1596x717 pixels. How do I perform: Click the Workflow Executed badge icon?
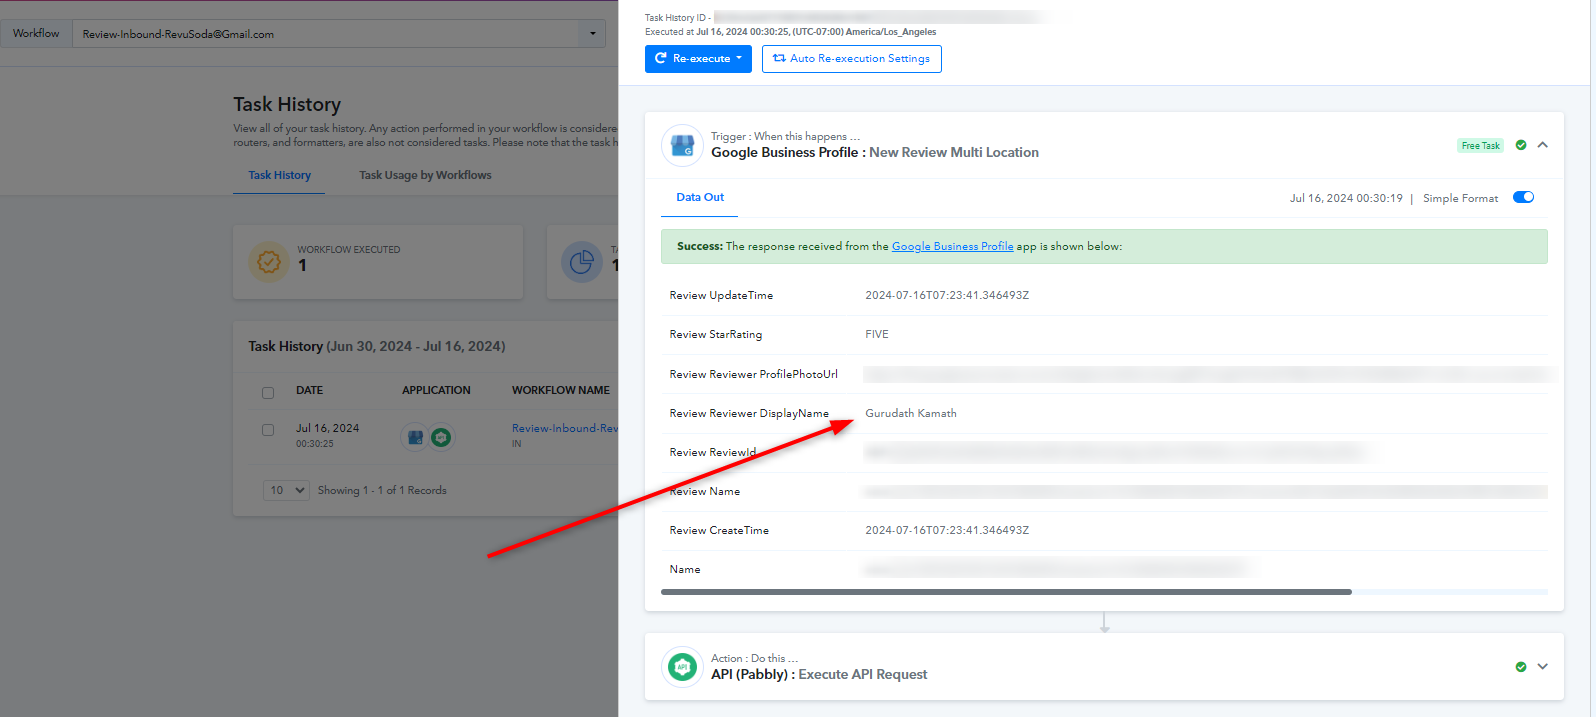268,262
